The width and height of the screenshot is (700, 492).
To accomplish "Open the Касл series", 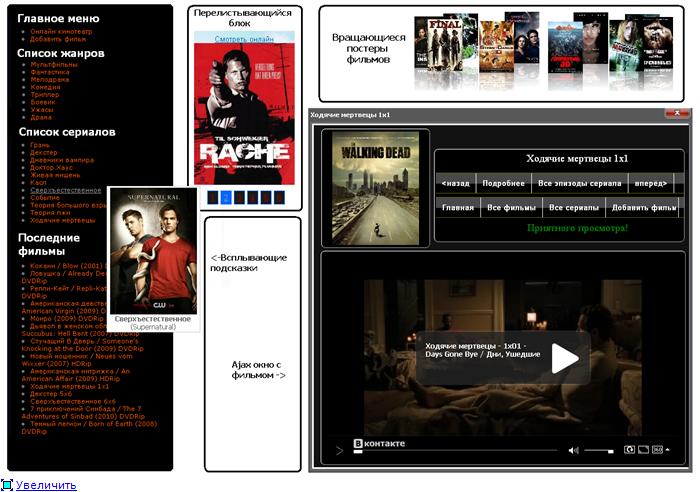I will pyautogui.click(x=38, y=183).
